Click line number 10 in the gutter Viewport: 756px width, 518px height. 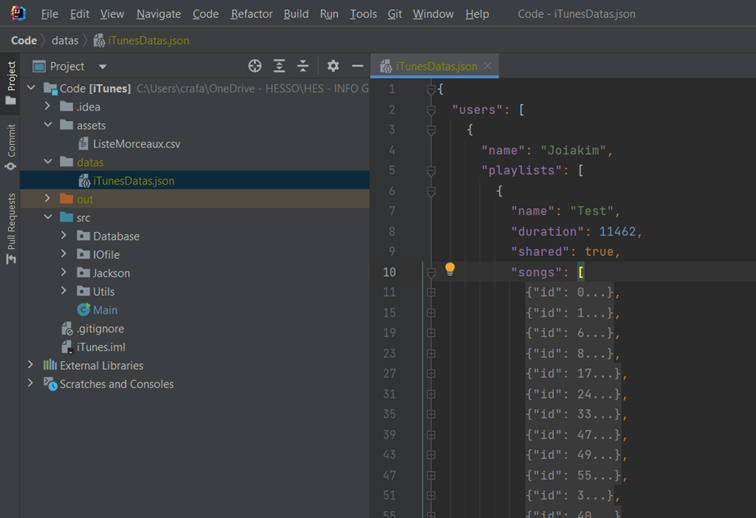point(389,273)
